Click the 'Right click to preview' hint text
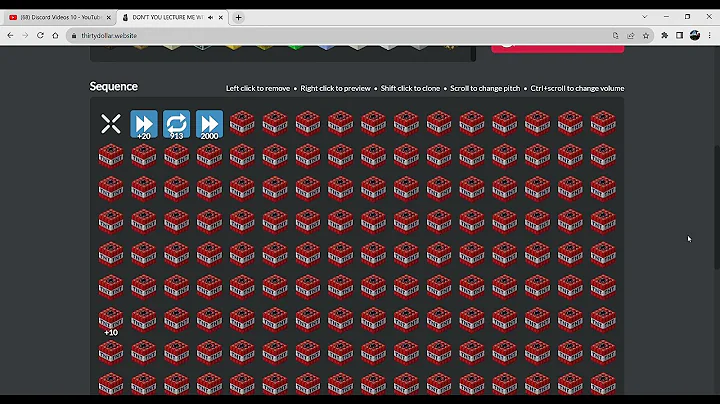 pyautogui.click(x=335, y=88)
